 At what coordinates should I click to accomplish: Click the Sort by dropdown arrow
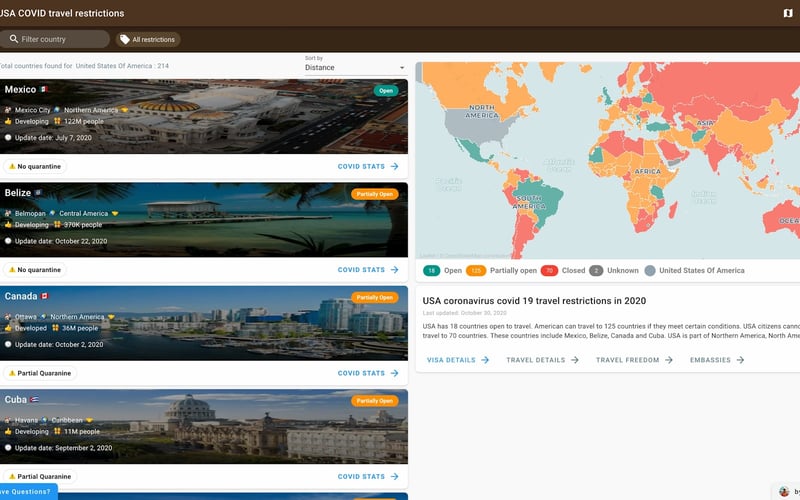(402, 68)
